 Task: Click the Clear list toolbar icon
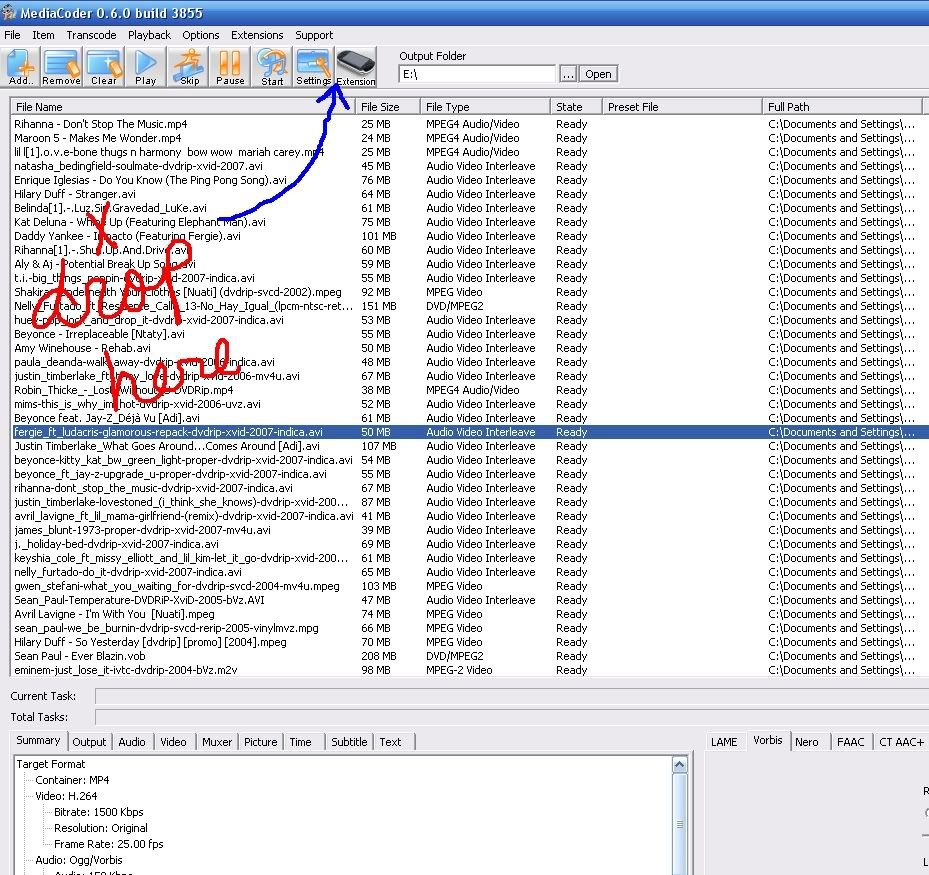point(104,67)
